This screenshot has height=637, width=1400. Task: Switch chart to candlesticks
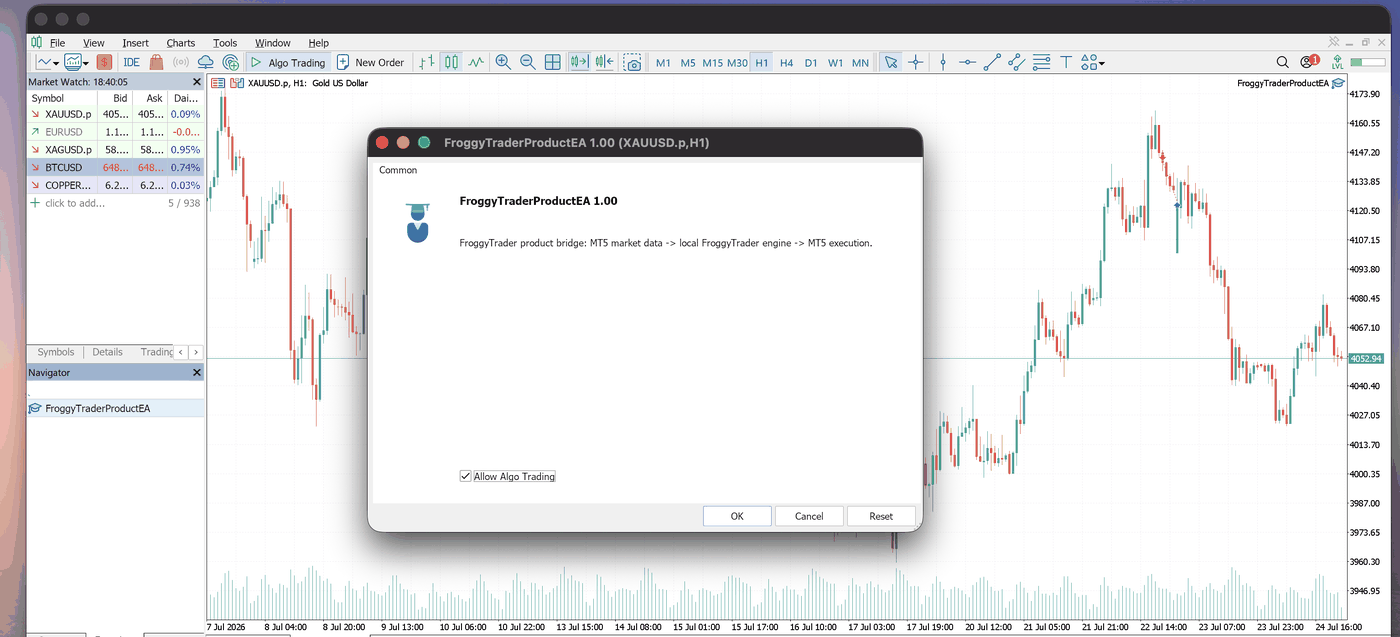point(451,62)
